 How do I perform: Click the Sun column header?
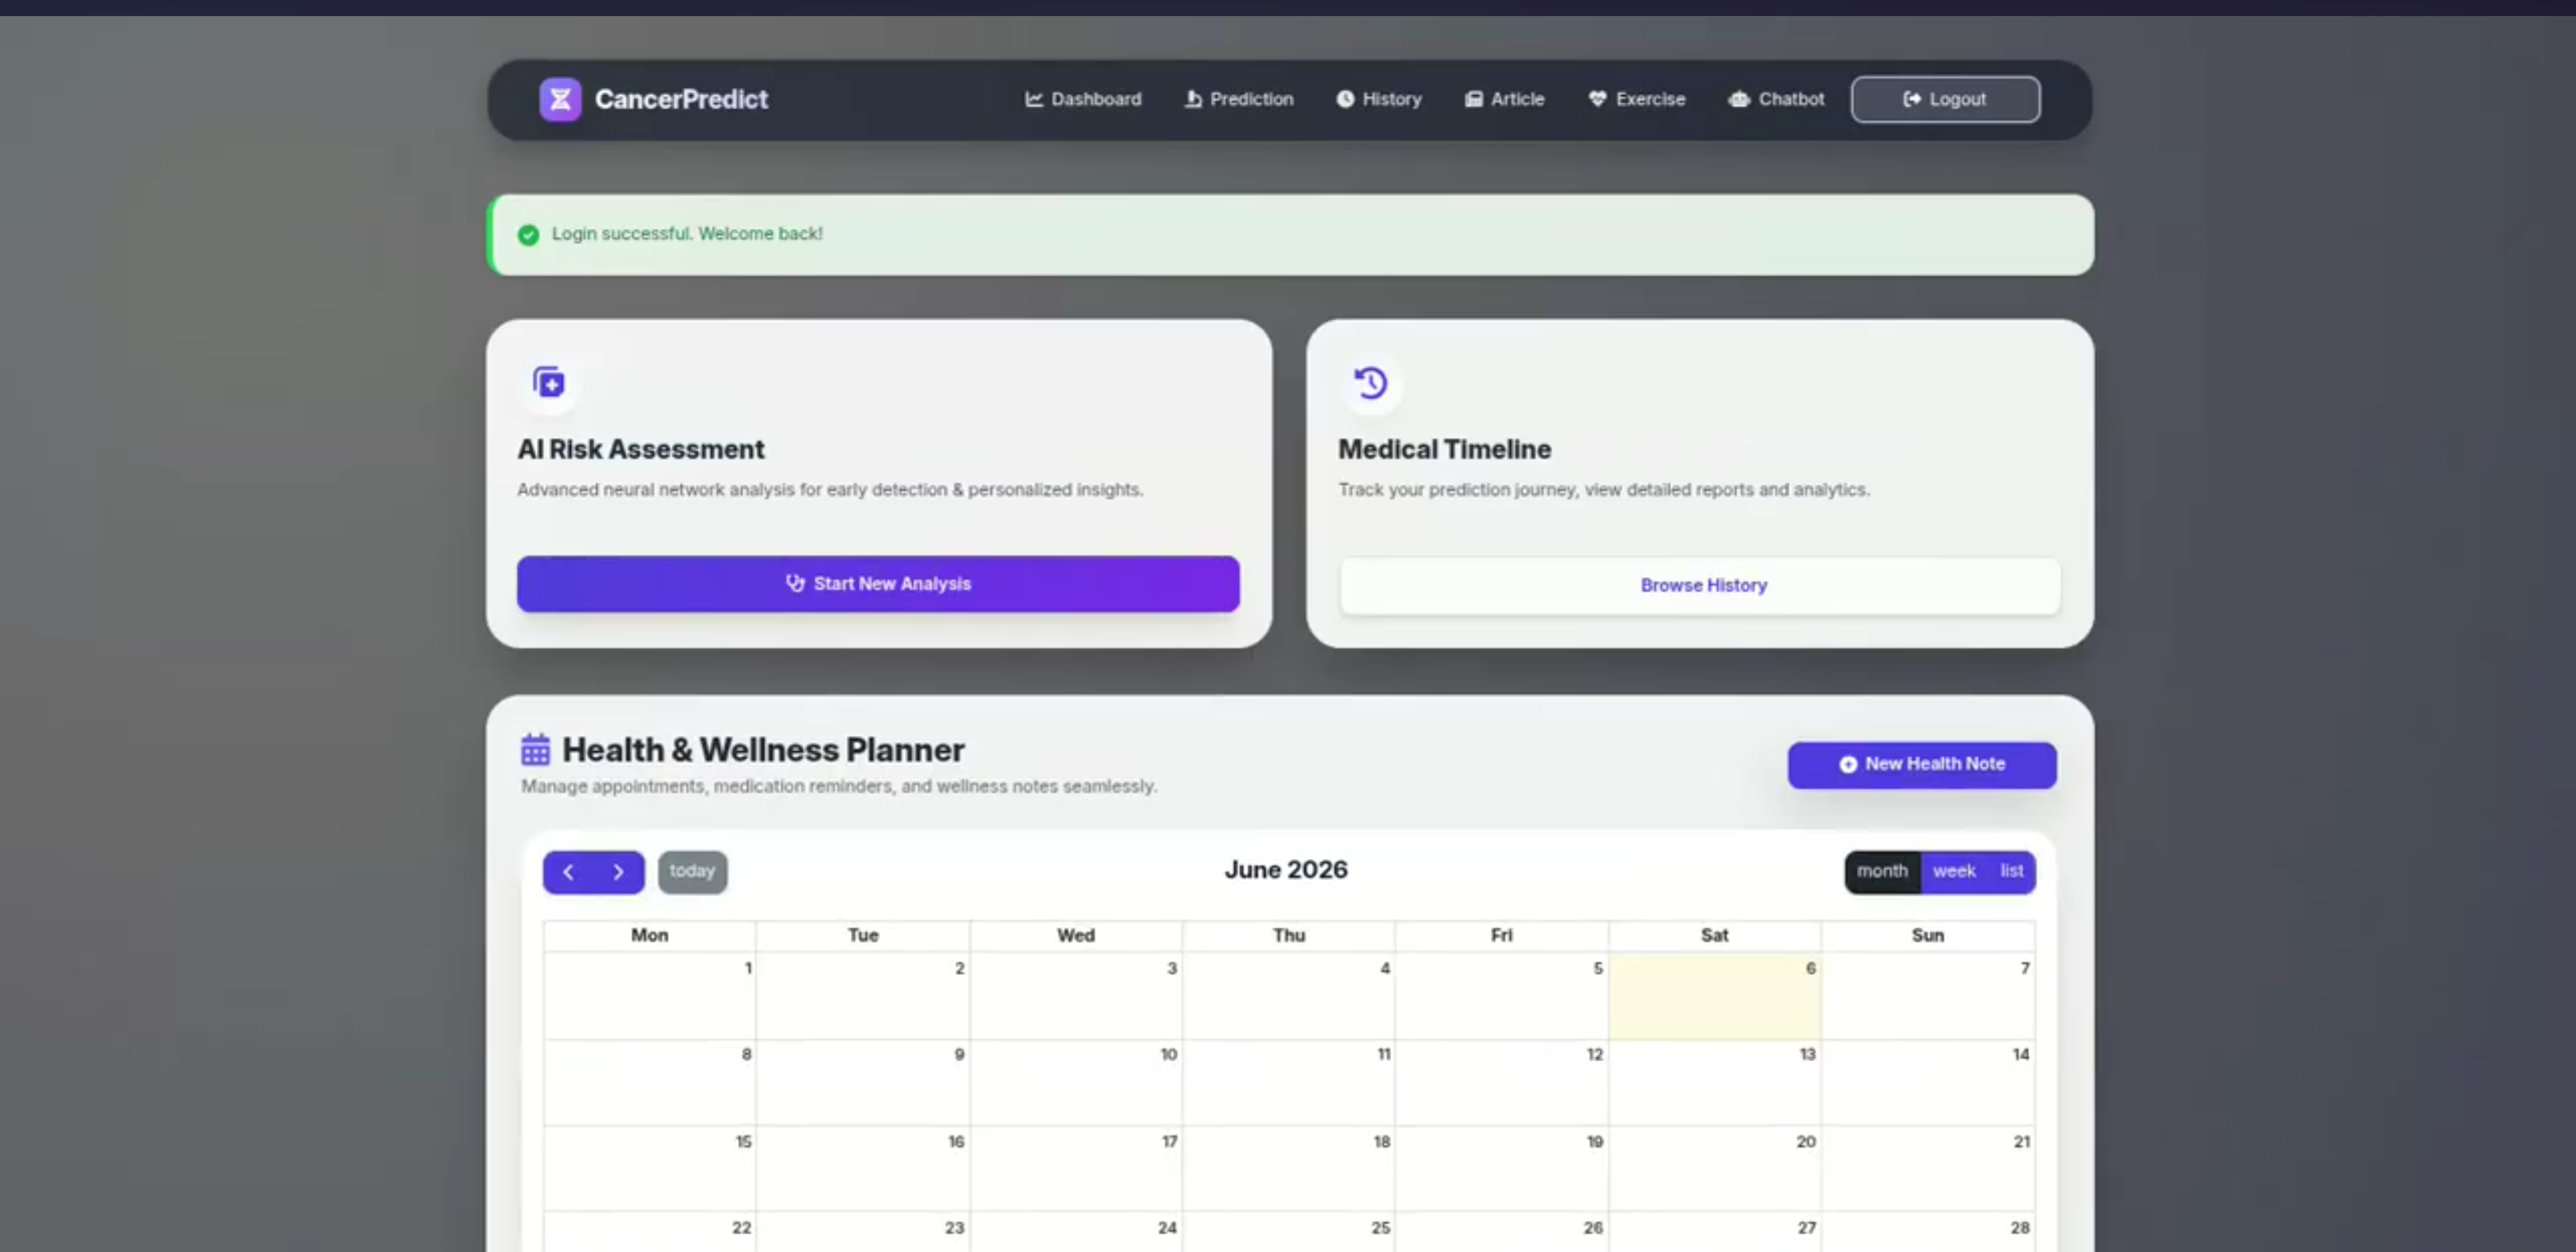tap(1927, 936)
